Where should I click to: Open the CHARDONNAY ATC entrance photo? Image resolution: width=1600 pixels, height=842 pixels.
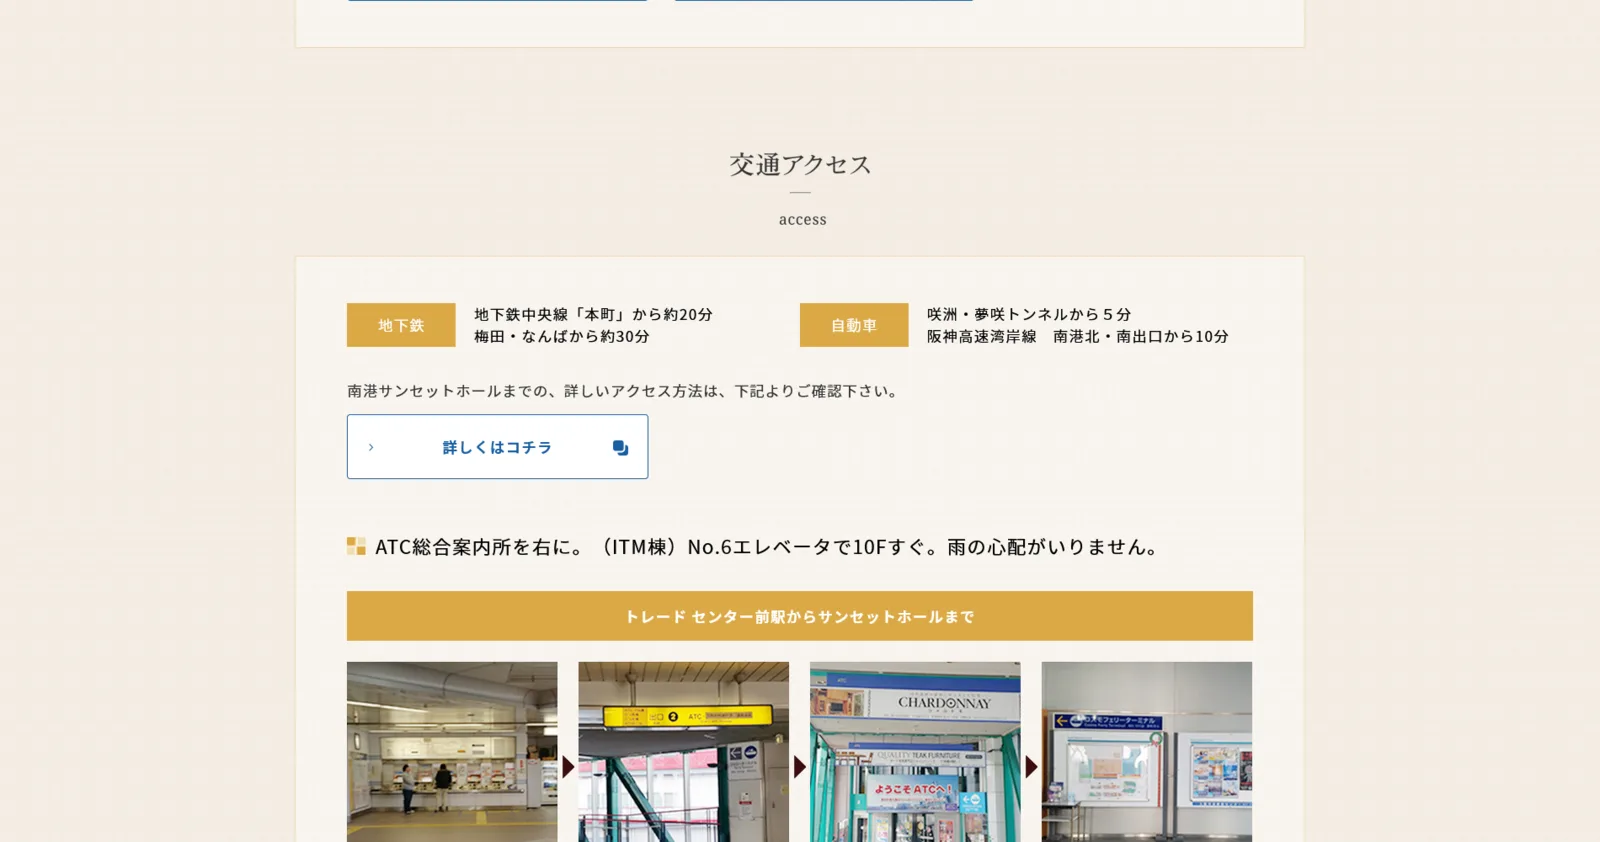(915, 752)
